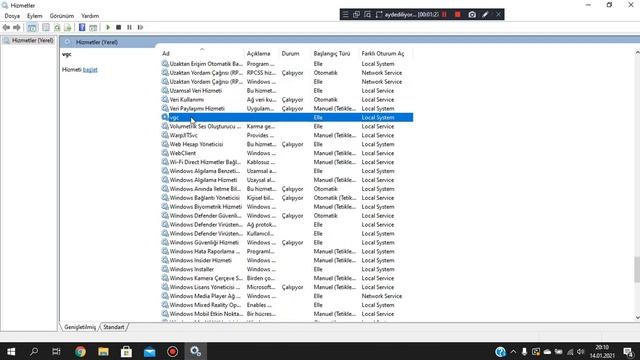Viewport: 640px width, 360px height.
Task: Select the Windows Biyometrik Hizmeti service
Action: tap(205, 207)
